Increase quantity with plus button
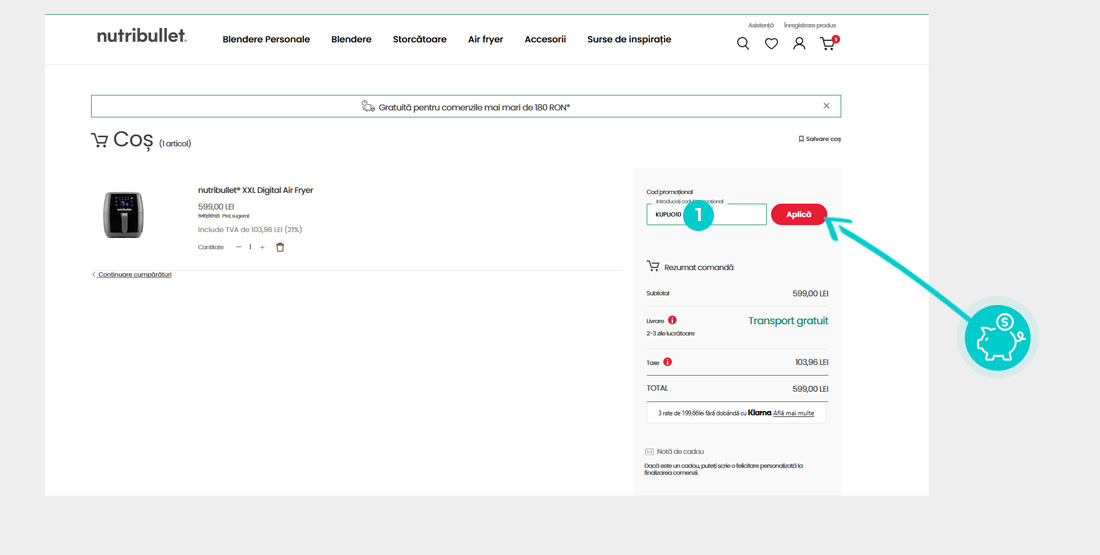1100x555 pixels. (x=262, y=247)
